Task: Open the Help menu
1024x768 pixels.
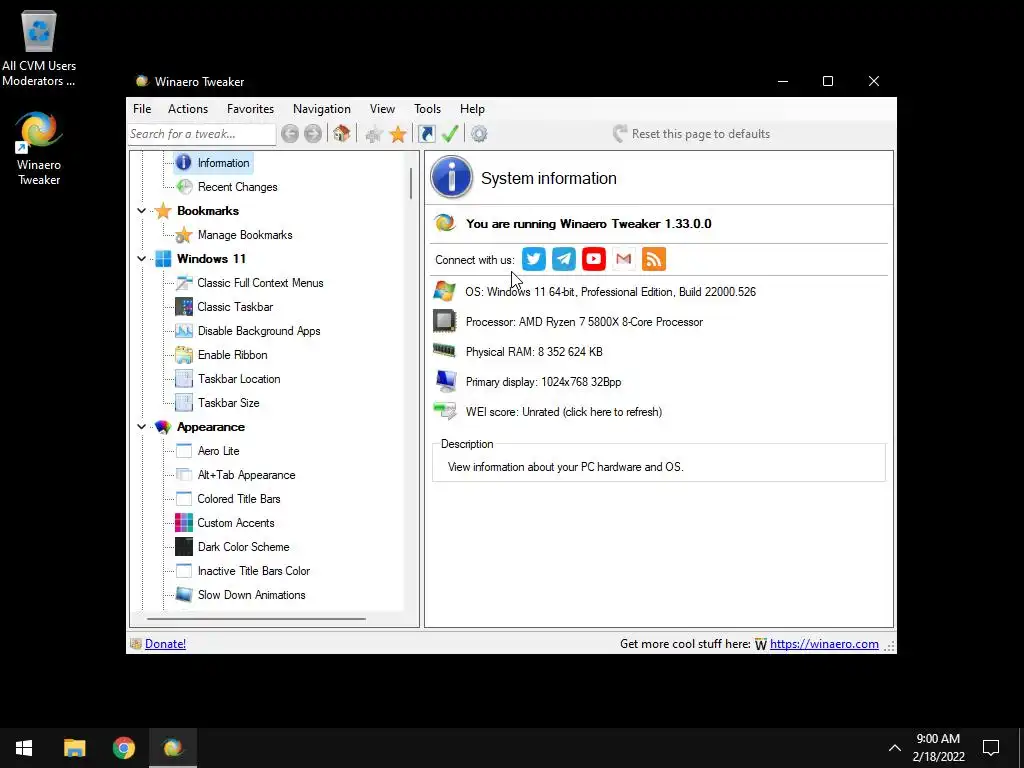Action: tap(472, 109)
